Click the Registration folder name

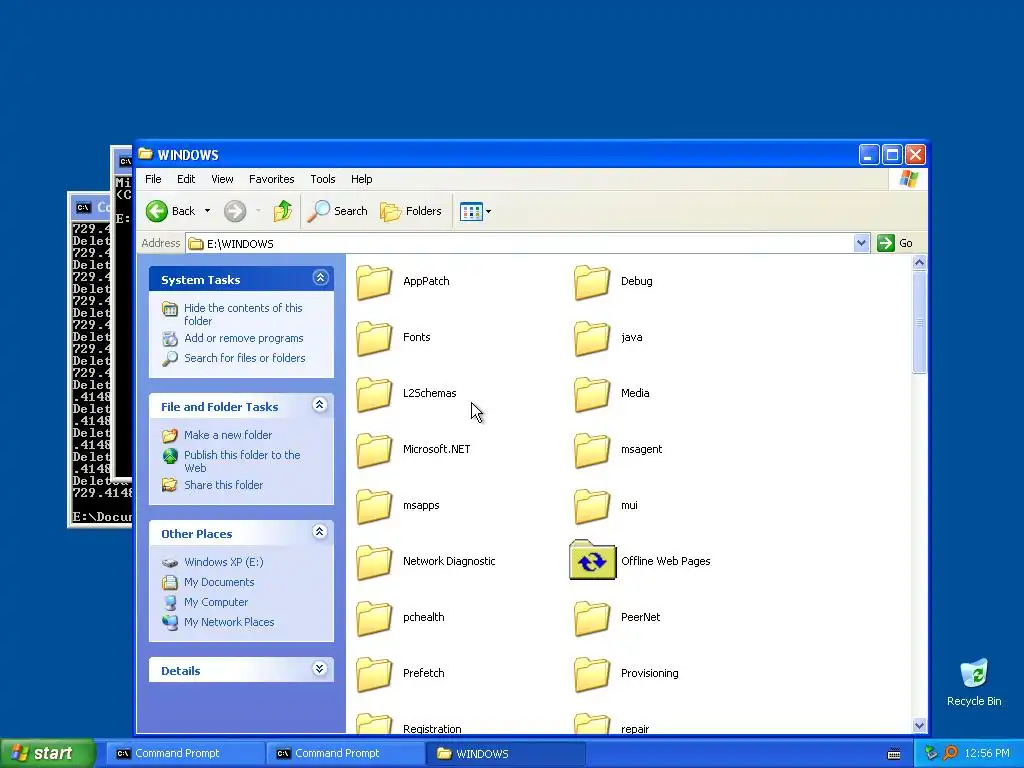point(432,729)
